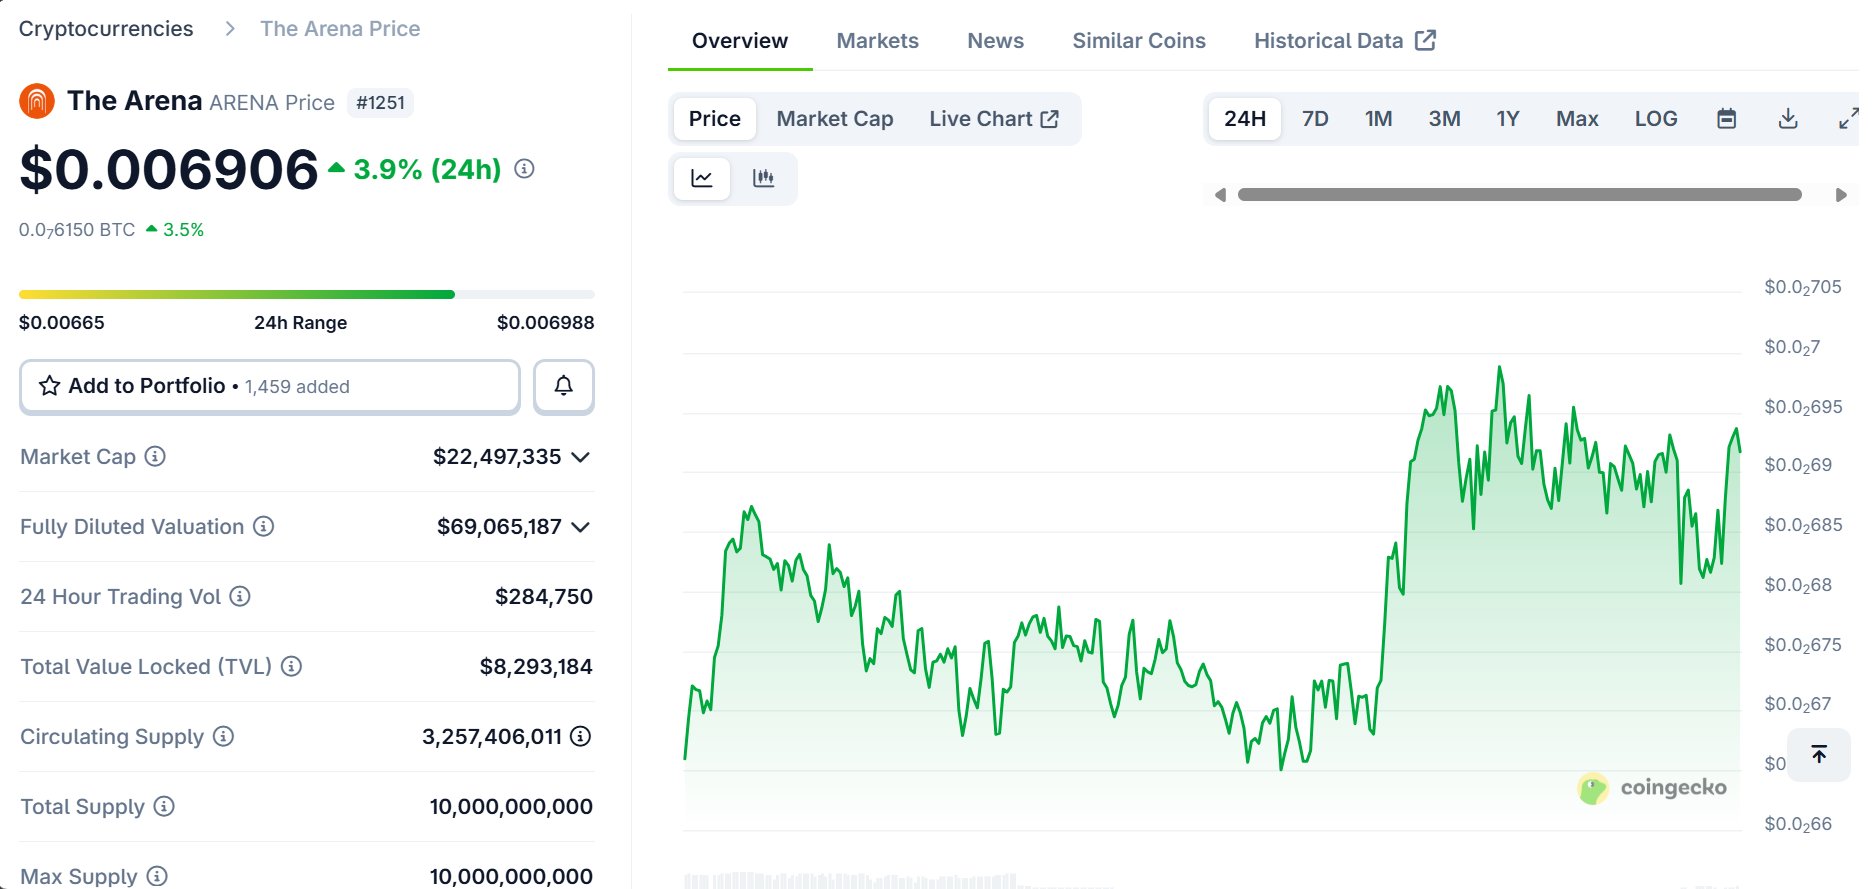Viewport: 1876px width, 889px height.
Task: Enable LOG scale on chart
Action: click(x=1655, y=119)
